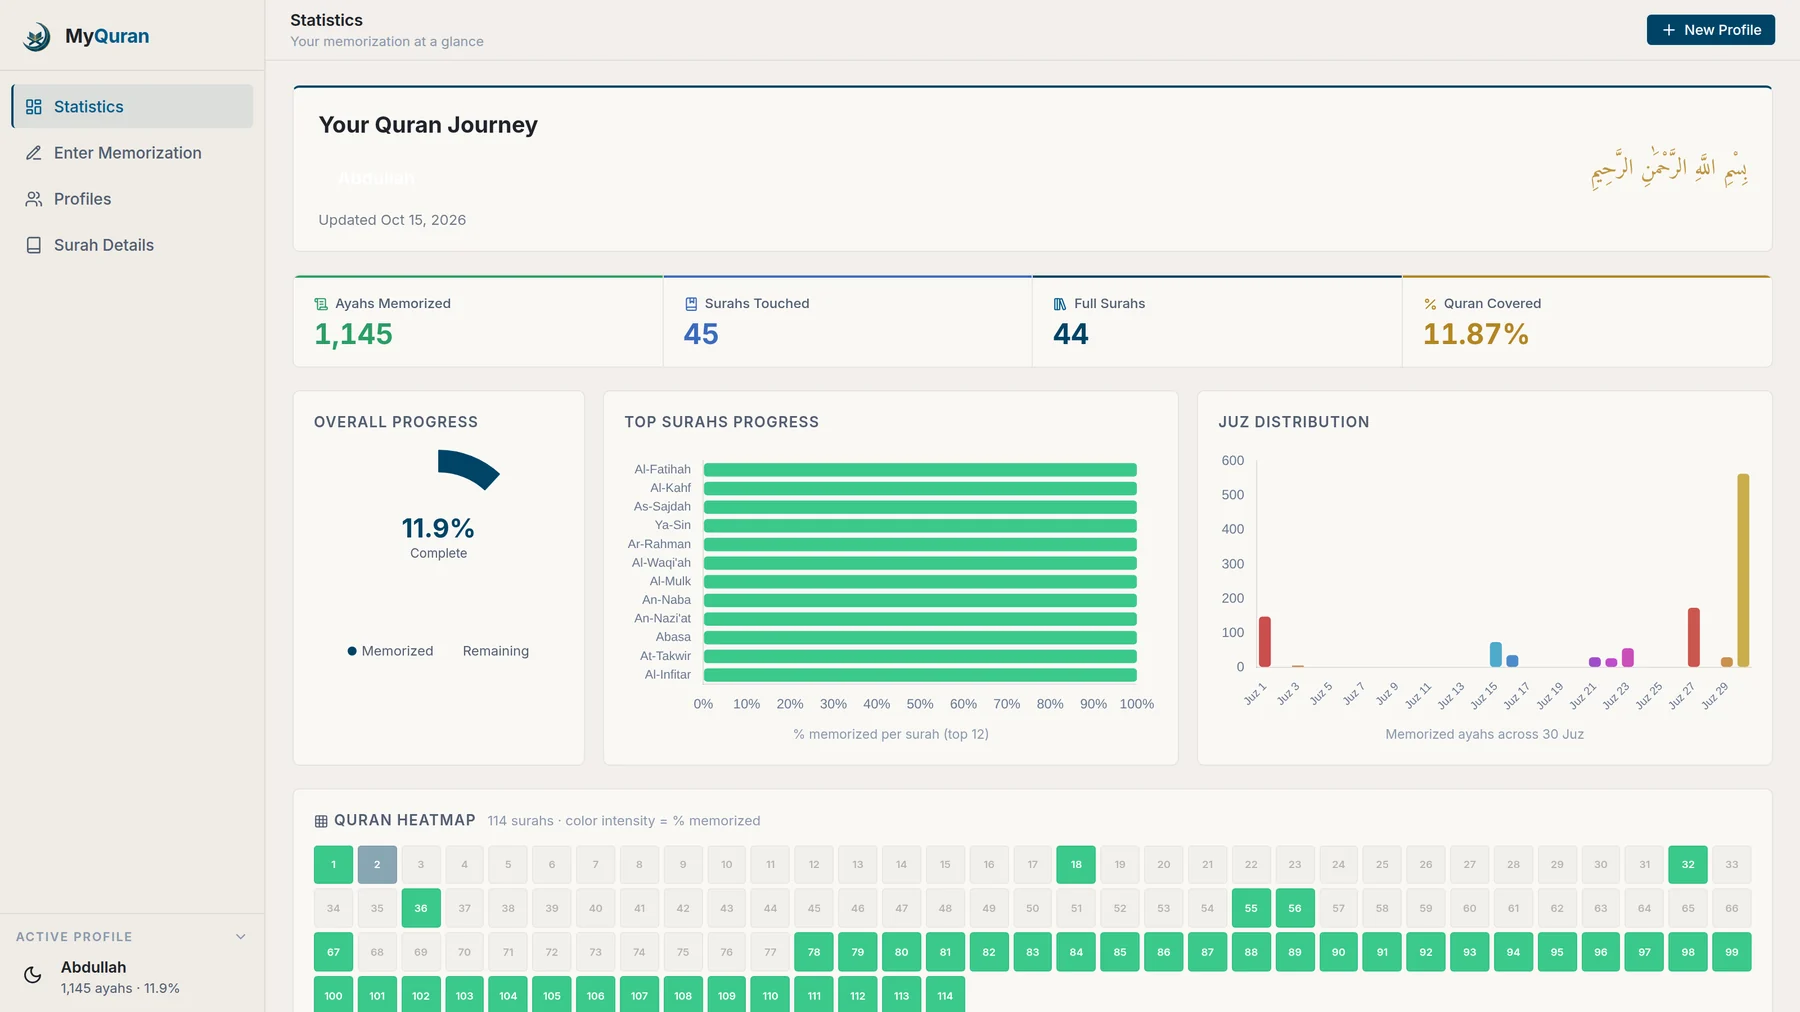The width and height of the screenshot is (1800, 1012).
Task: Click the Statistics grid icon in sidebar
Action: coord(34,107)
